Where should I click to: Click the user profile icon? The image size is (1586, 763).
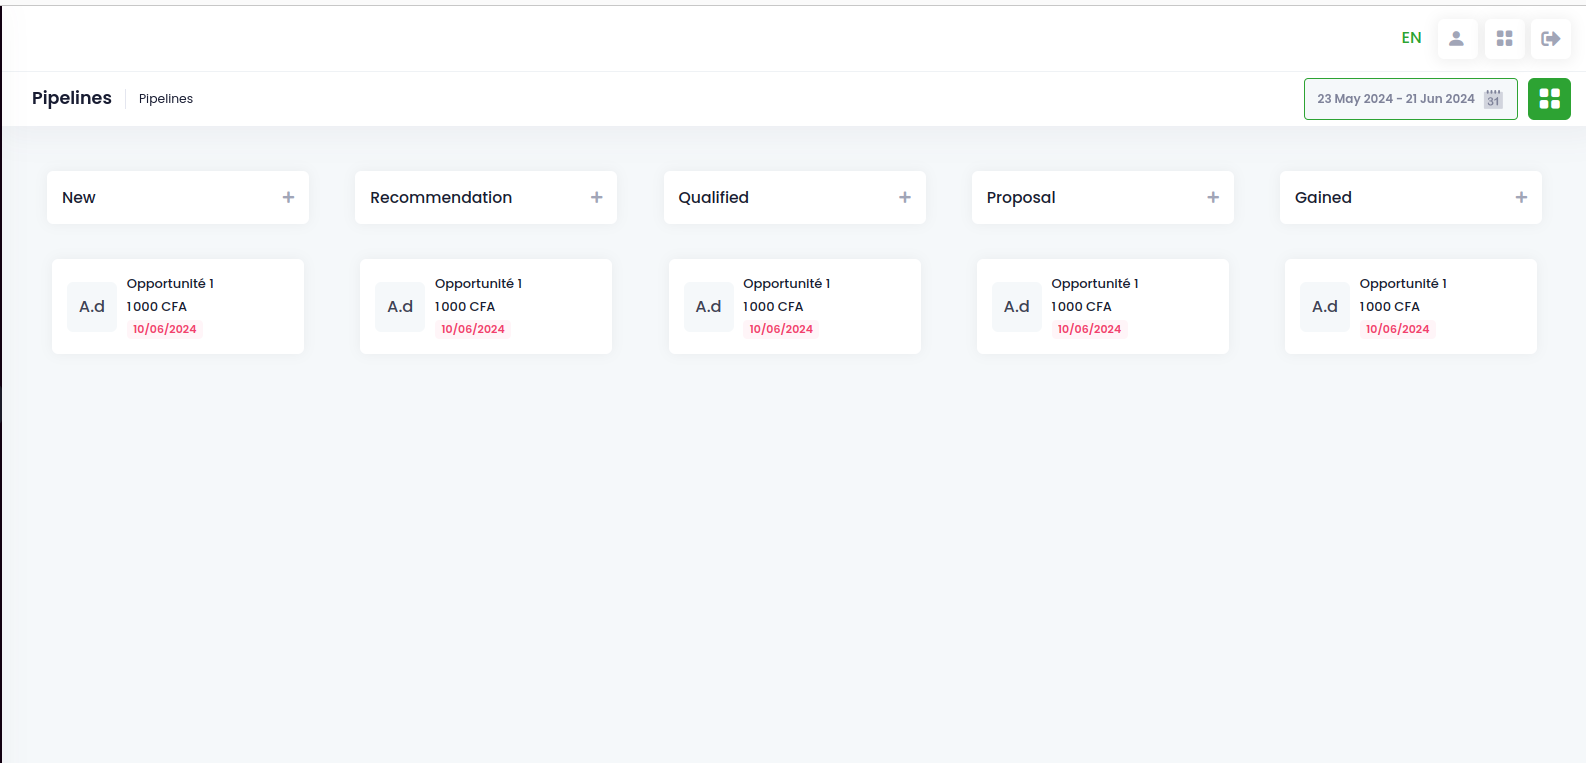[x=1457, y=39]
